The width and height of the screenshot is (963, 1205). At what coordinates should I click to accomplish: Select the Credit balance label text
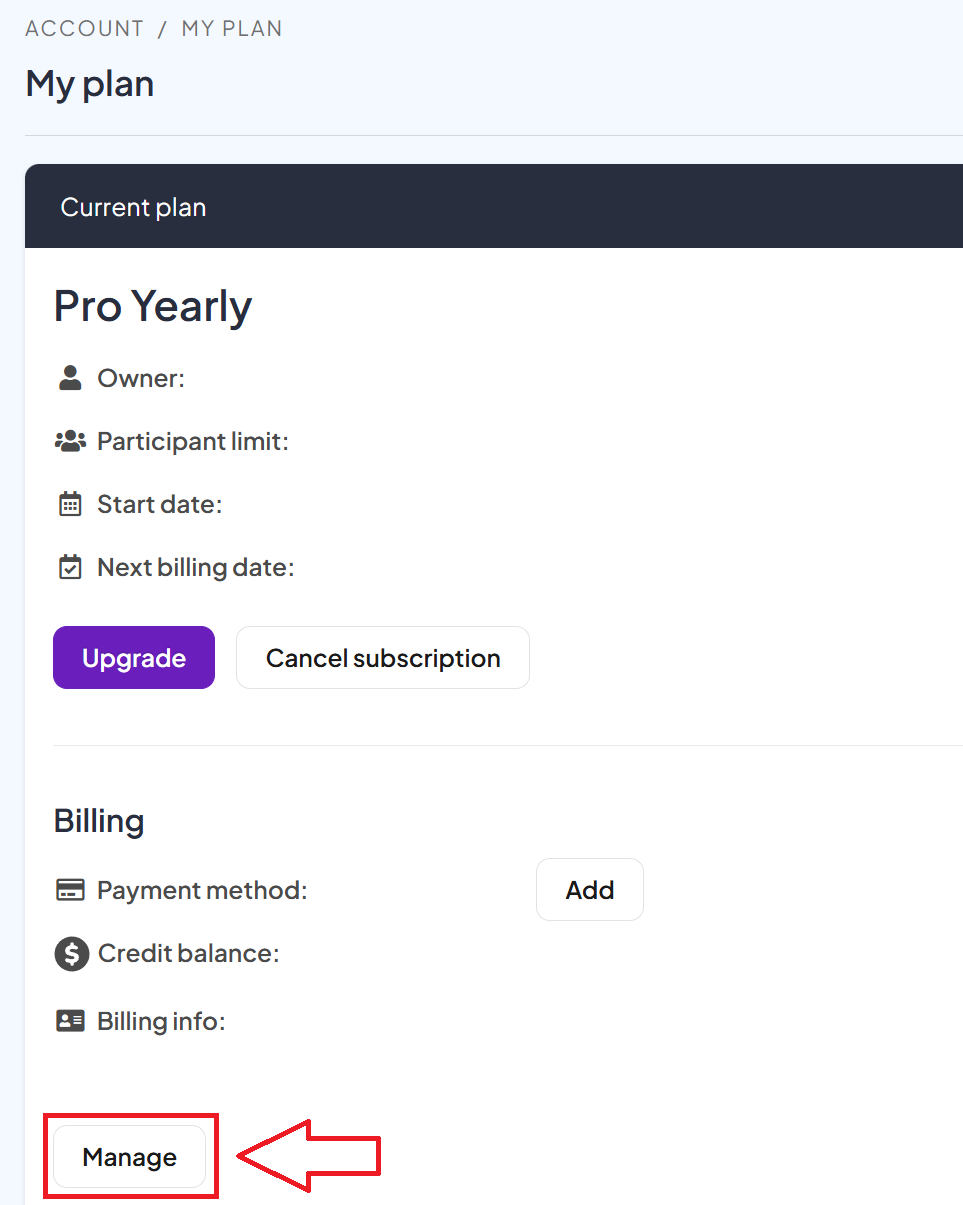tap(188, 954)
